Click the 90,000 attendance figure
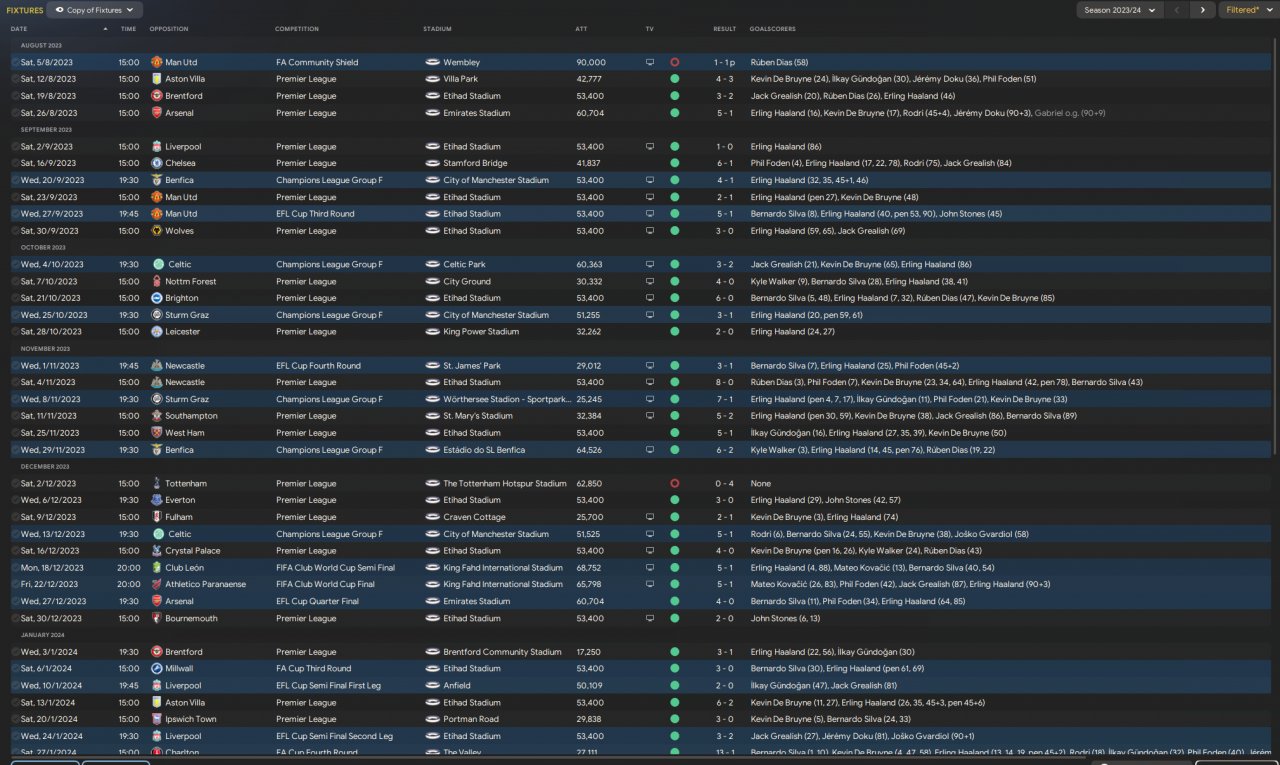 pos(591,62)
